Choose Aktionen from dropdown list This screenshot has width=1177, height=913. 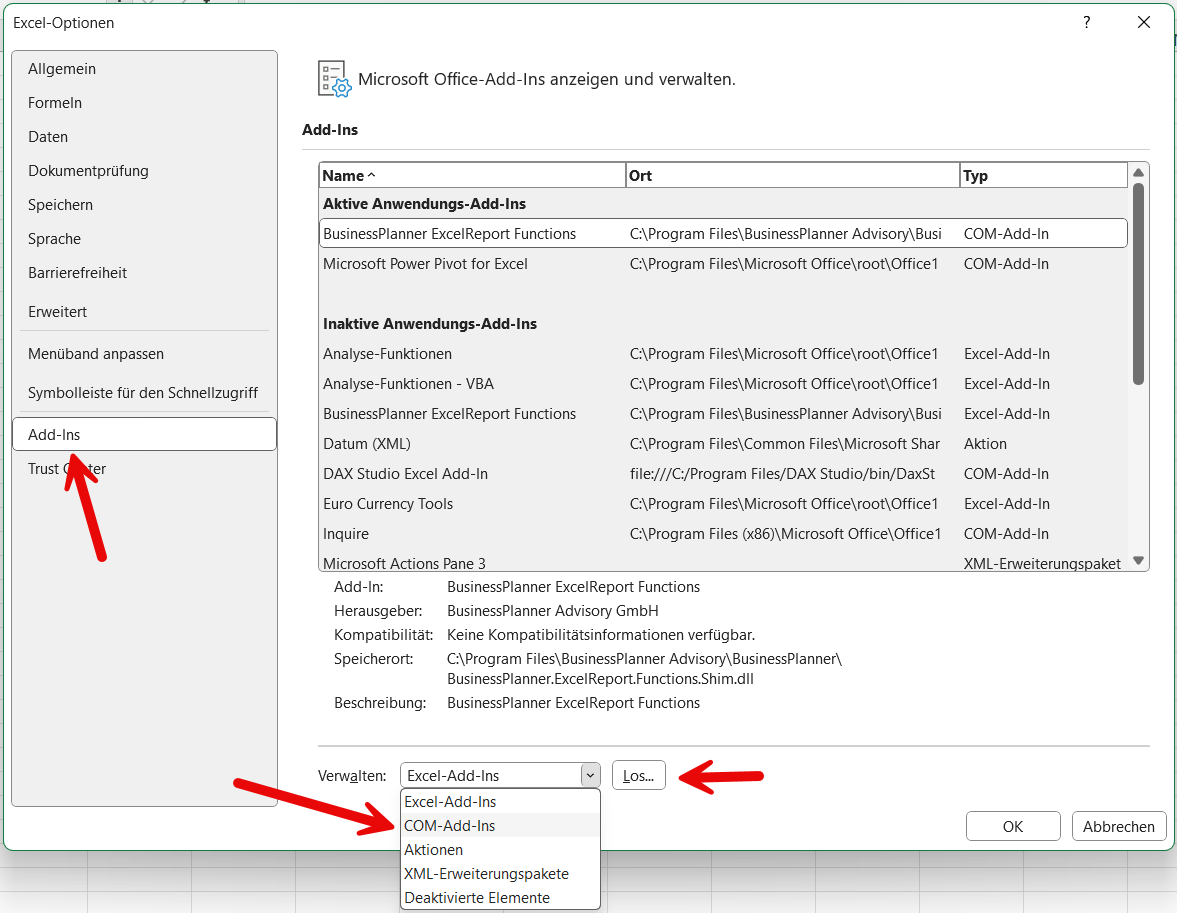point(501,850)
